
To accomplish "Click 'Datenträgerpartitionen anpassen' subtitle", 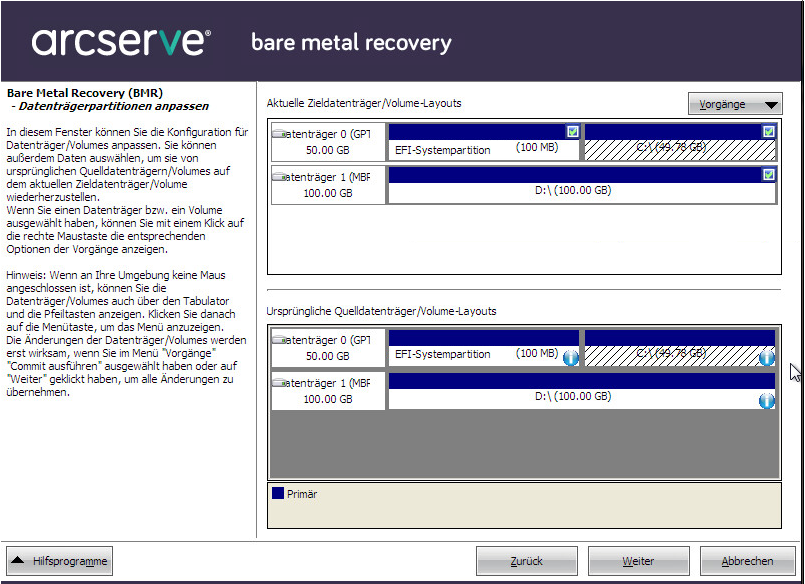I will [113, 106].
